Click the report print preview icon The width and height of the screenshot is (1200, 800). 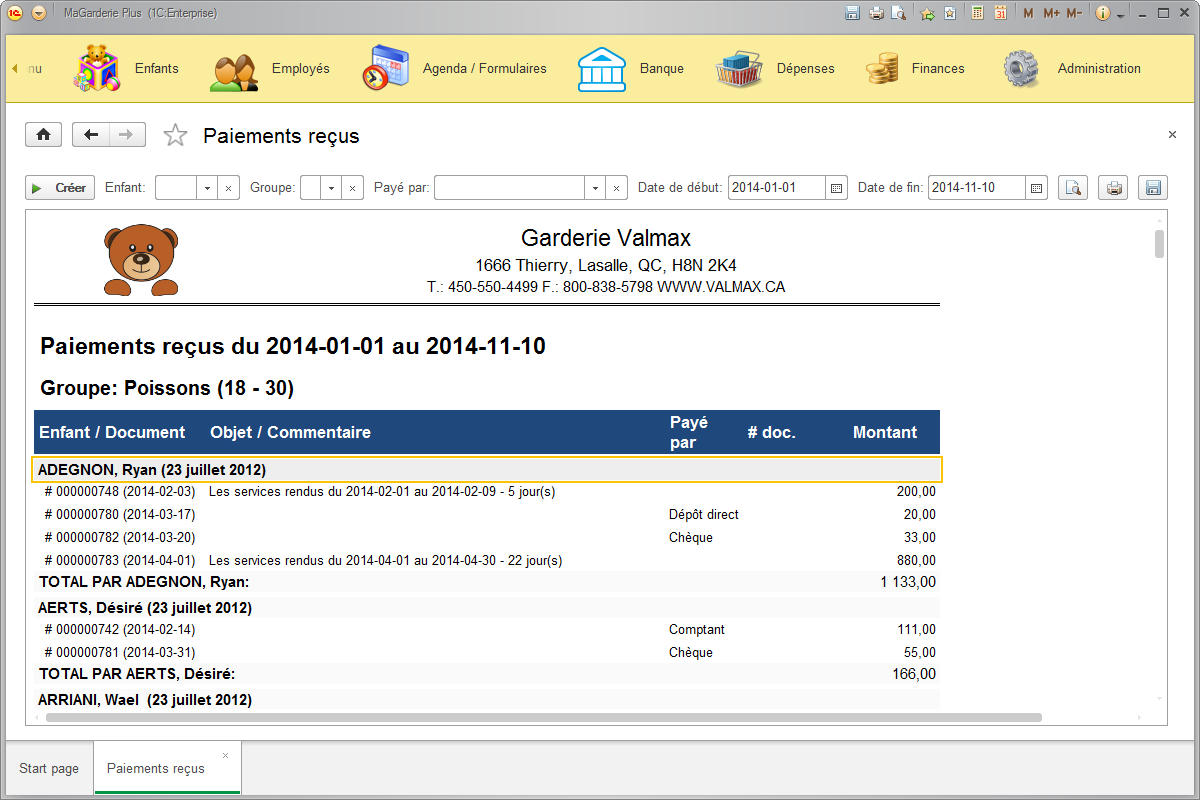pyautogui.click(x=1073, y=188)
